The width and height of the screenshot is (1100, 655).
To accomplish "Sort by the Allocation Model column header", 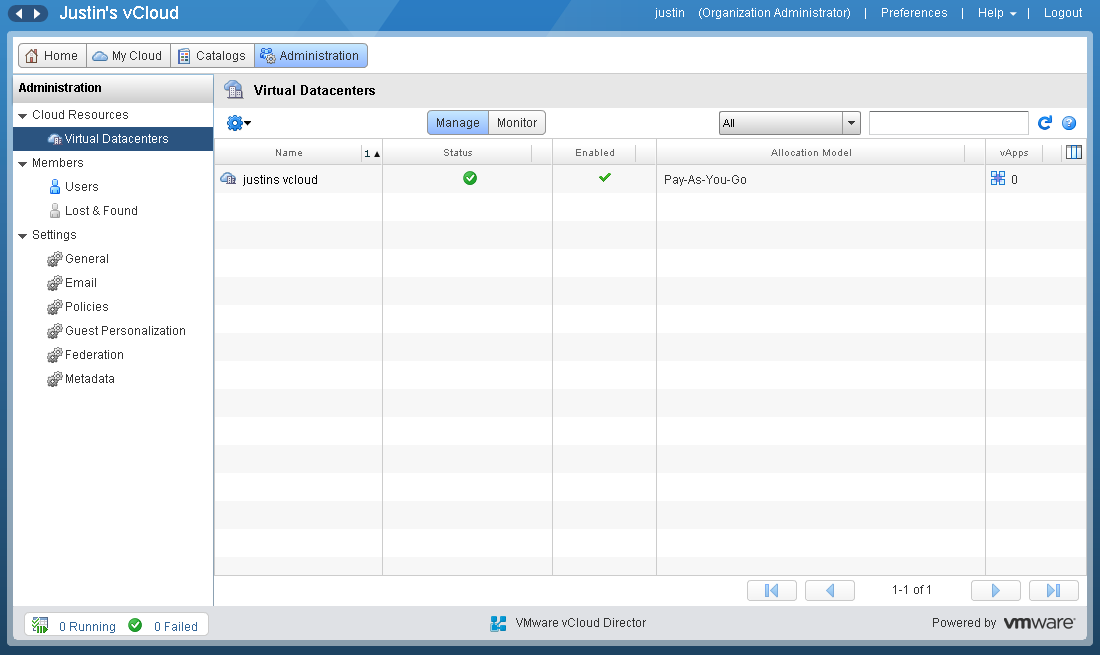I will point(811,153).
